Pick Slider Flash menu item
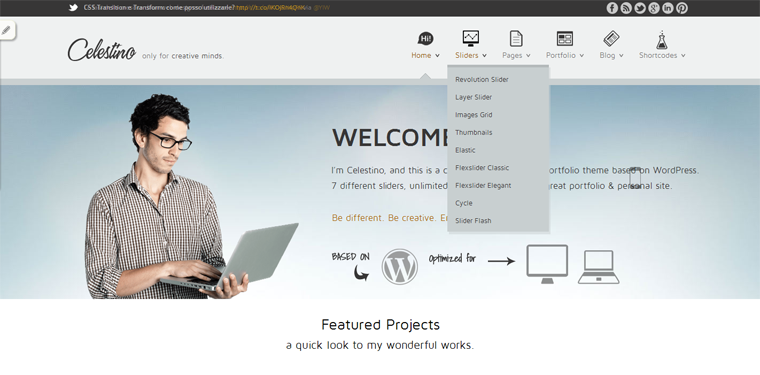760x375 pixels. click(x=473, y=220)
